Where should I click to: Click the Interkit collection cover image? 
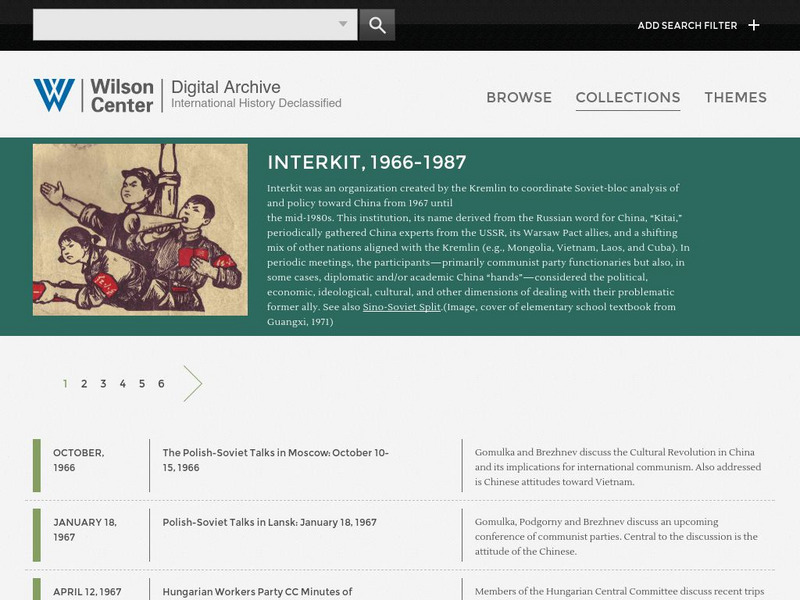(x=140, y=230)
